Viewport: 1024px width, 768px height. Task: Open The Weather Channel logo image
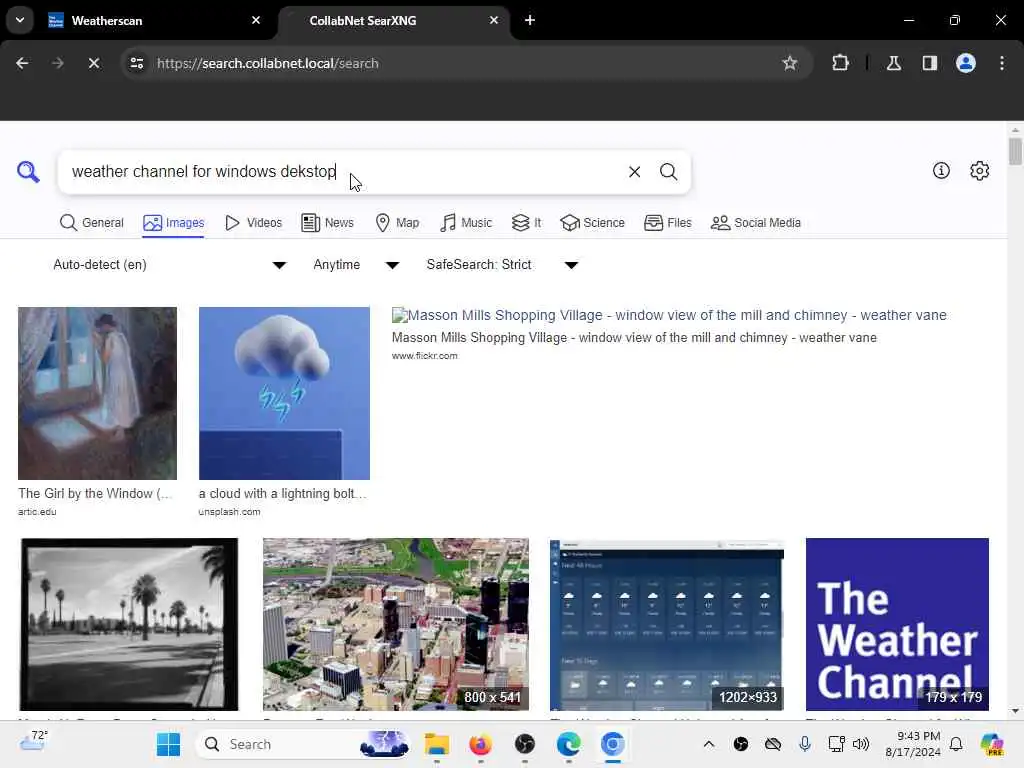(x=897, y=624)
